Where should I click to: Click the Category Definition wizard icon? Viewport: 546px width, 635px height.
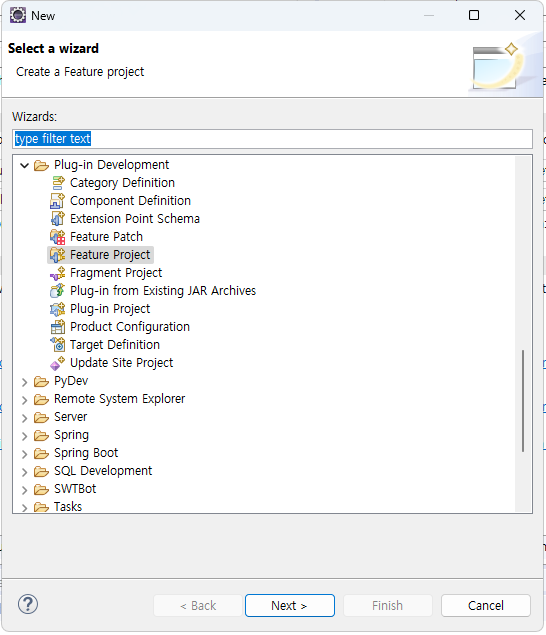[x=58, y=183]
